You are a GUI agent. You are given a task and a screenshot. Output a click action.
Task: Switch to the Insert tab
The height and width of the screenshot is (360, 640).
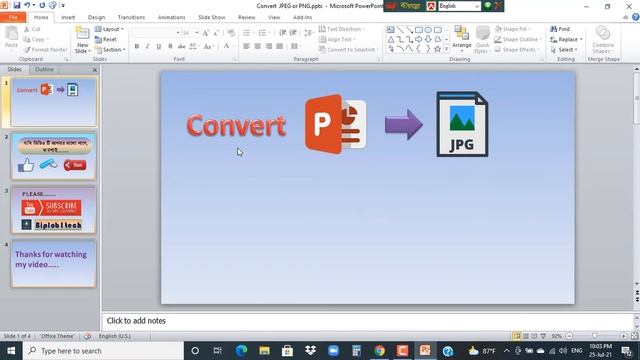pos(68,17)
